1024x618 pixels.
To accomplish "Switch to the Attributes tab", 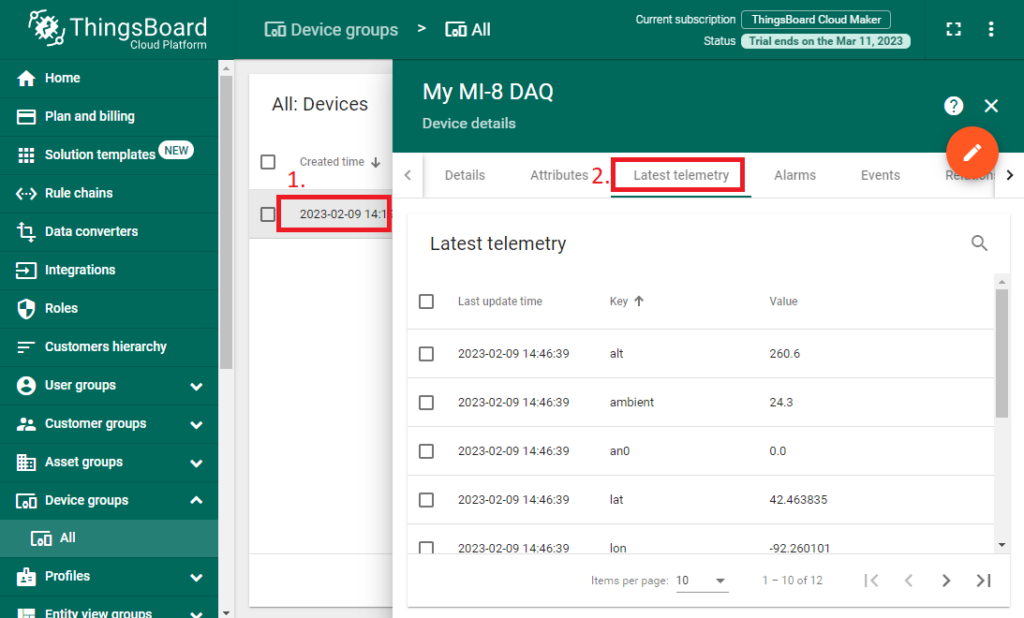I will pyautogui.click(x=558, y=175).
